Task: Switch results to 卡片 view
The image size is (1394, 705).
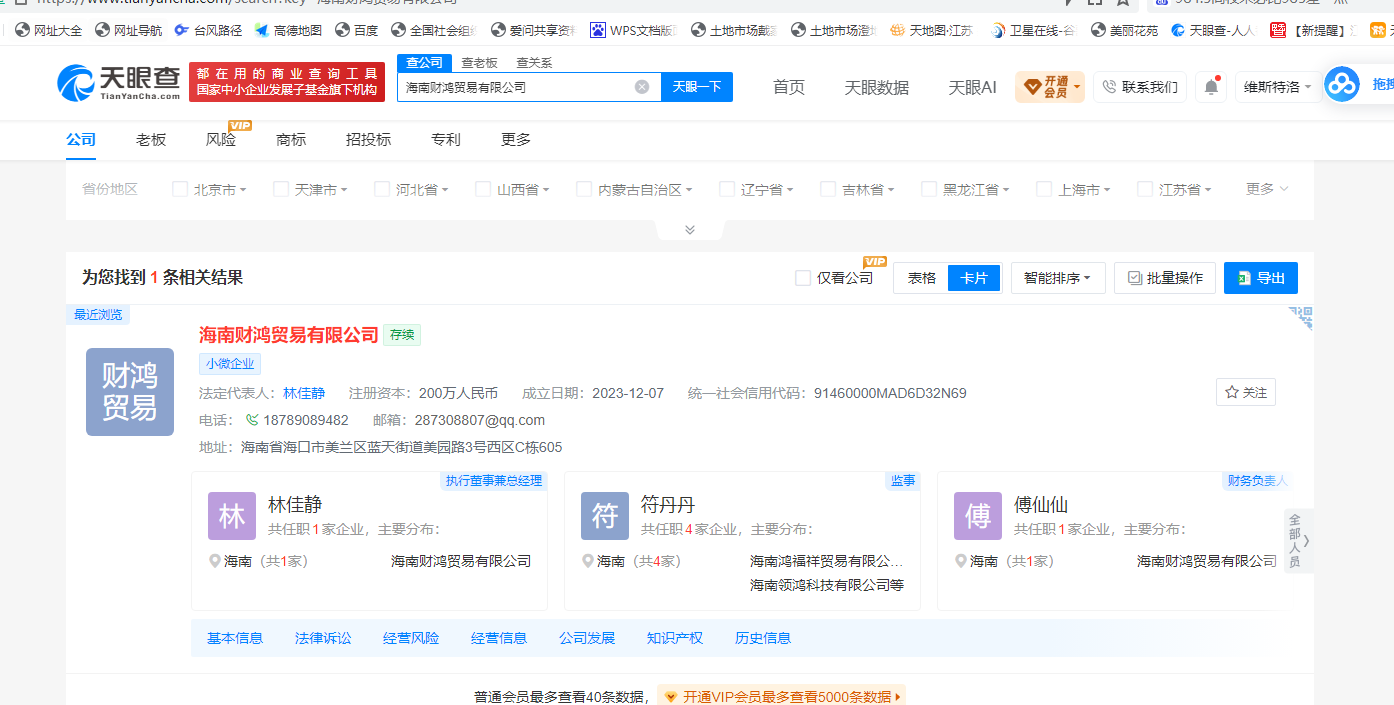Action: pyautogui.click(x=974, y=278)
